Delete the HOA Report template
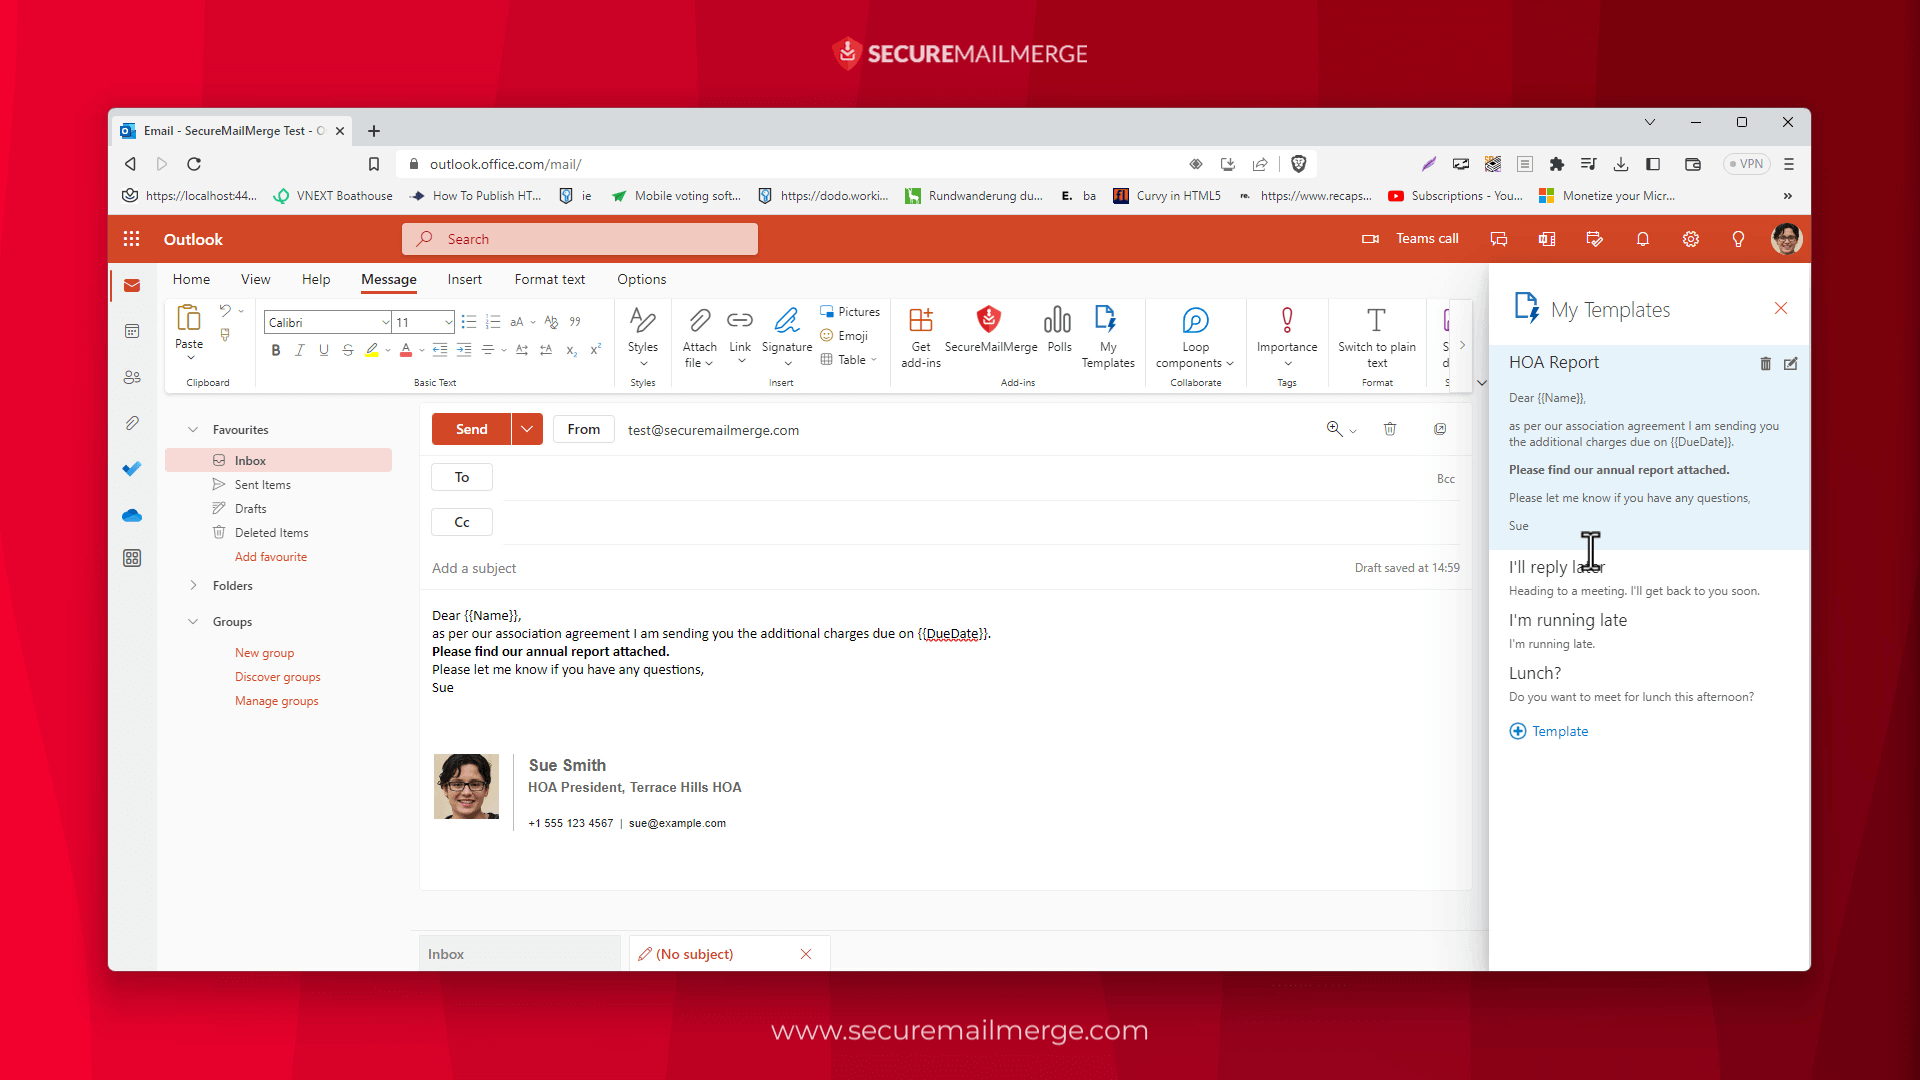The height and width of the screenshot is (1080, 1920). (1765, 364)
